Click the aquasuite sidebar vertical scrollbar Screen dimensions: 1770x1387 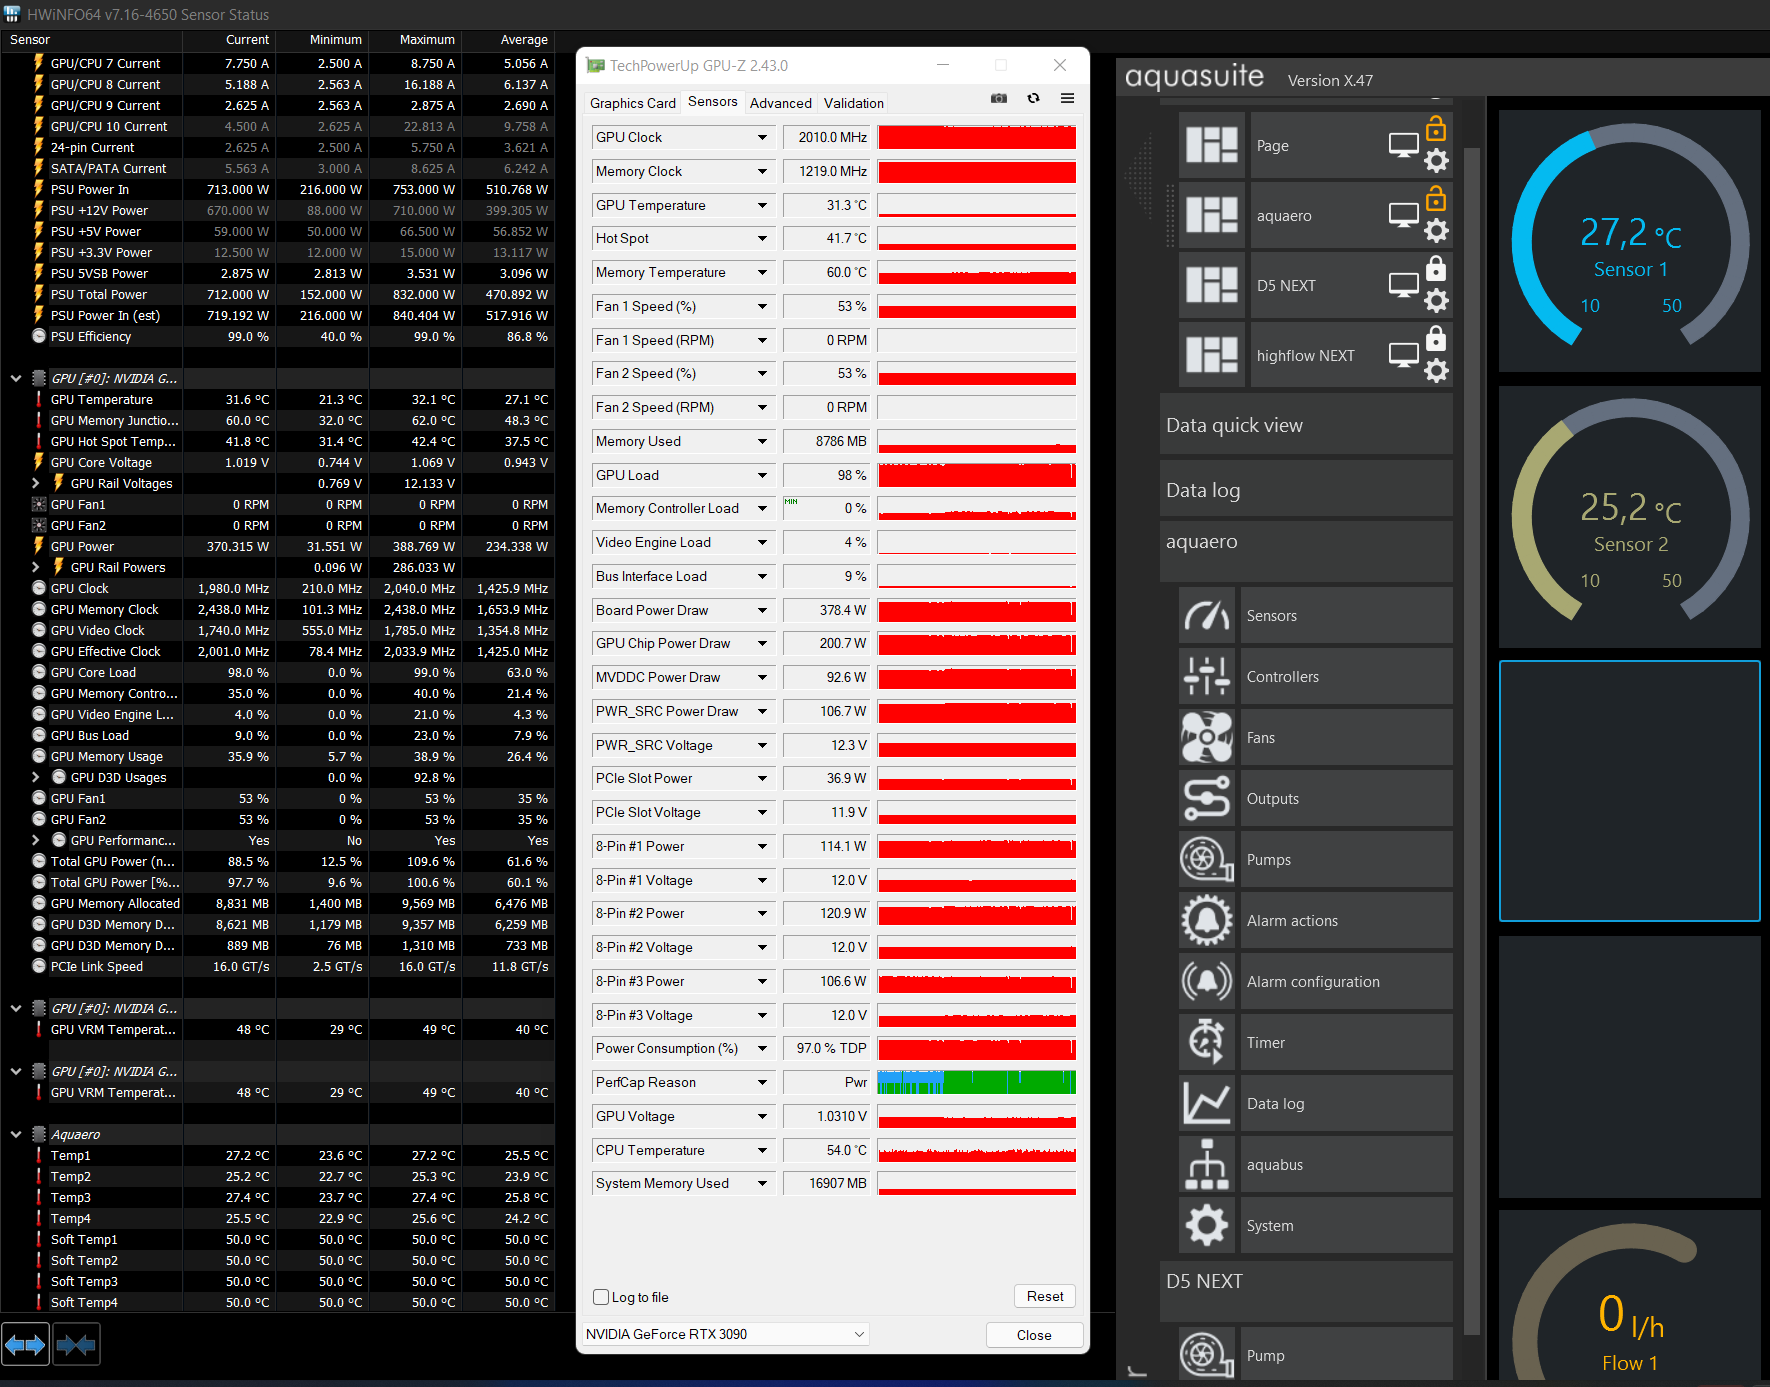[x=1471, y=740]
